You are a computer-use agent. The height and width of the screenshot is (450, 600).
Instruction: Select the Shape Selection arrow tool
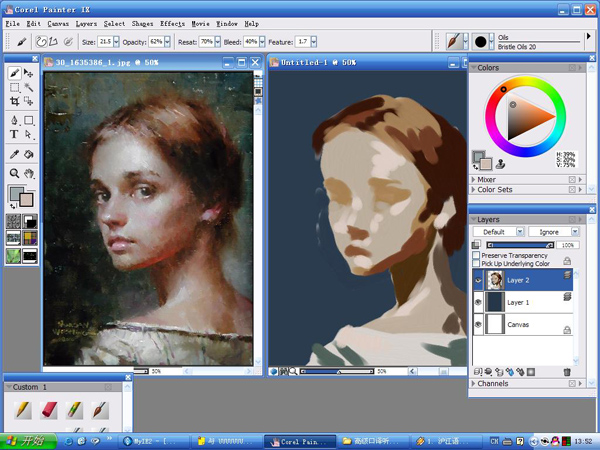(x=28, y=134)
